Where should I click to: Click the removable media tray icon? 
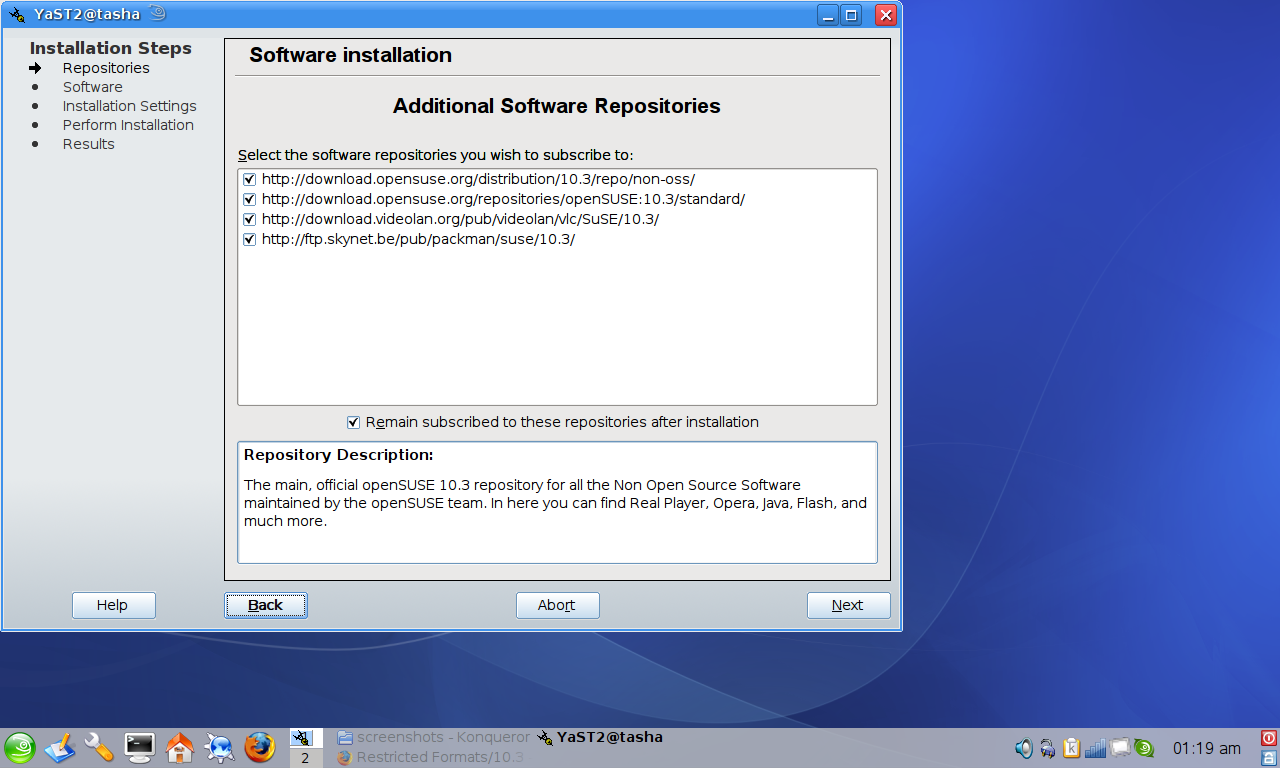click(x=1048, y=748)
